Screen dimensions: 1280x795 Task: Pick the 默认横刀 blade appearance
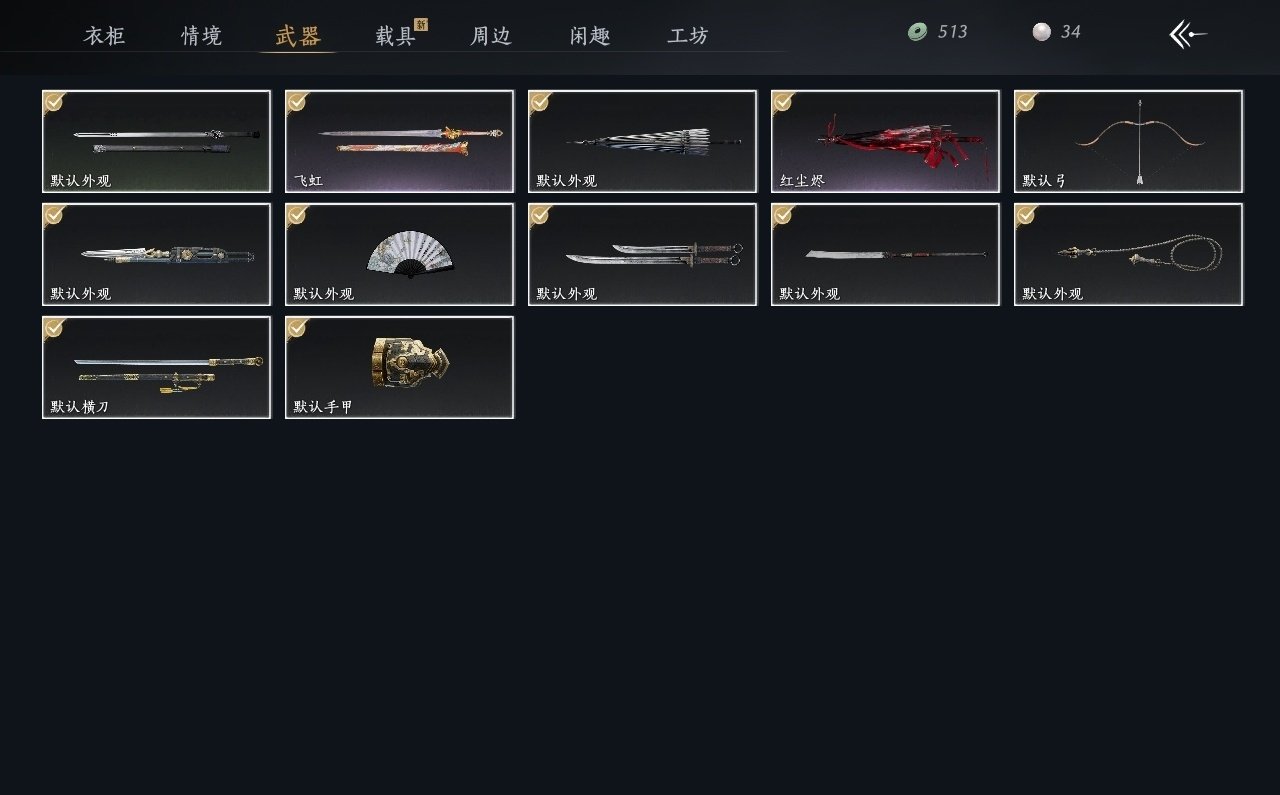156,367
